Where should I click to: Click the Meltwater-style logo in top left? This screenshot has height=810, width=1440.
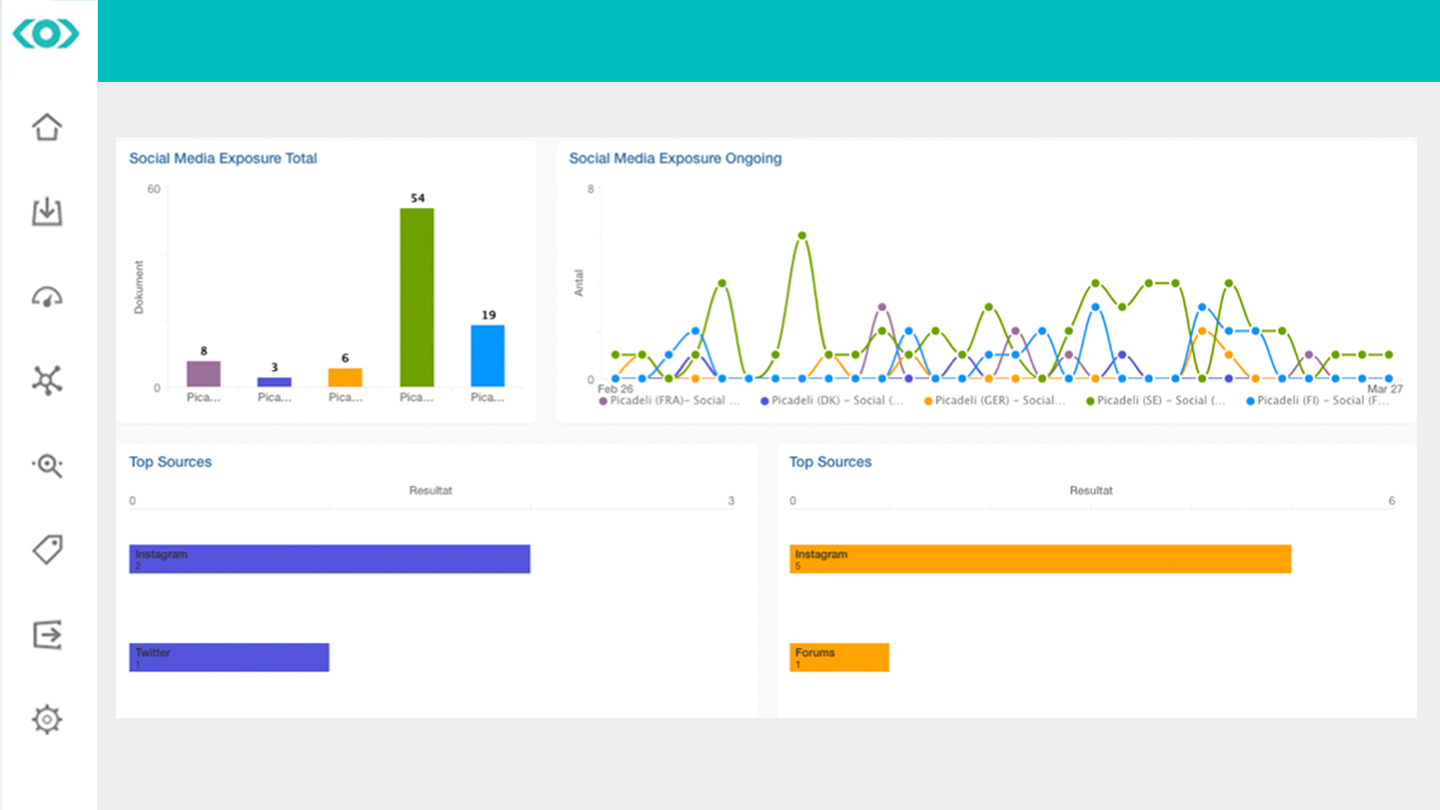pos(44,34)
